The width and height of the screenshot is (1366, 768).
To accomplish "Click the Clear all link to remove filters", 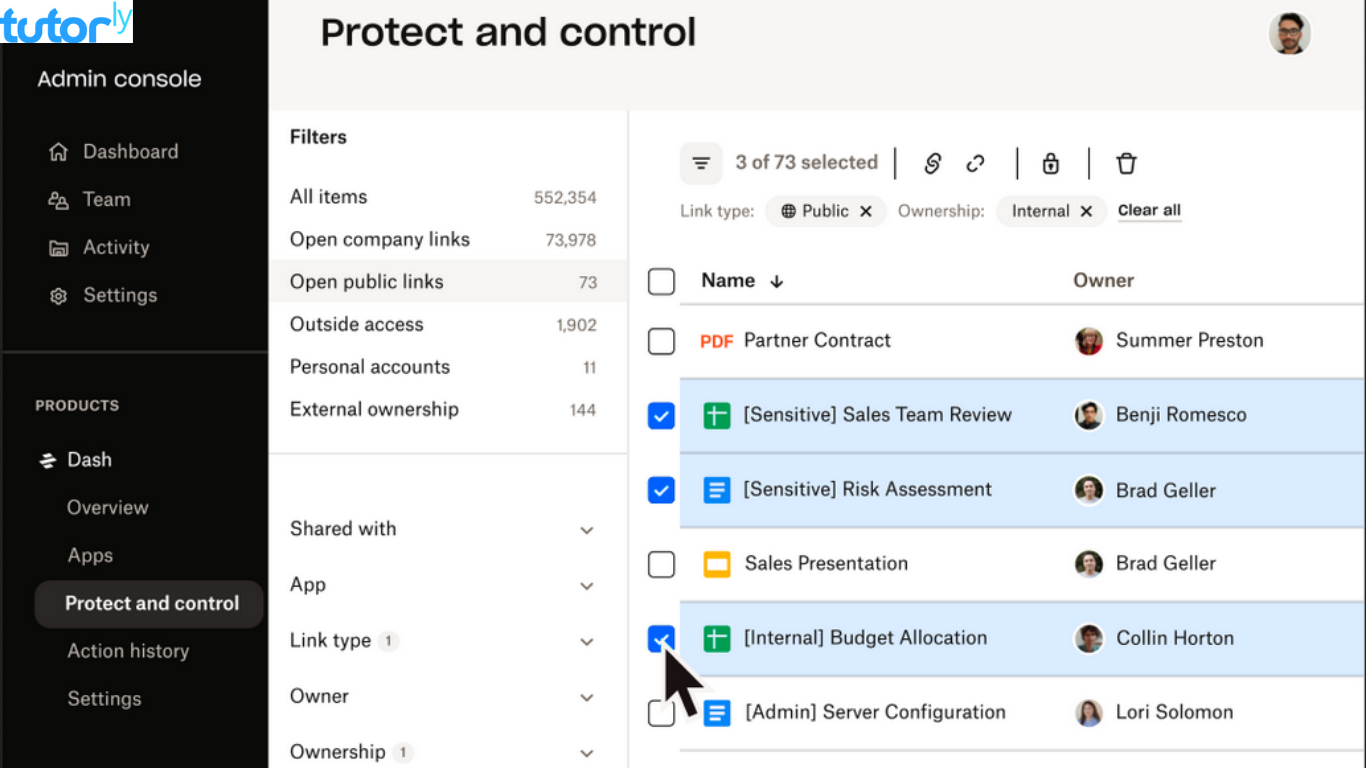I will point(1148,211).
